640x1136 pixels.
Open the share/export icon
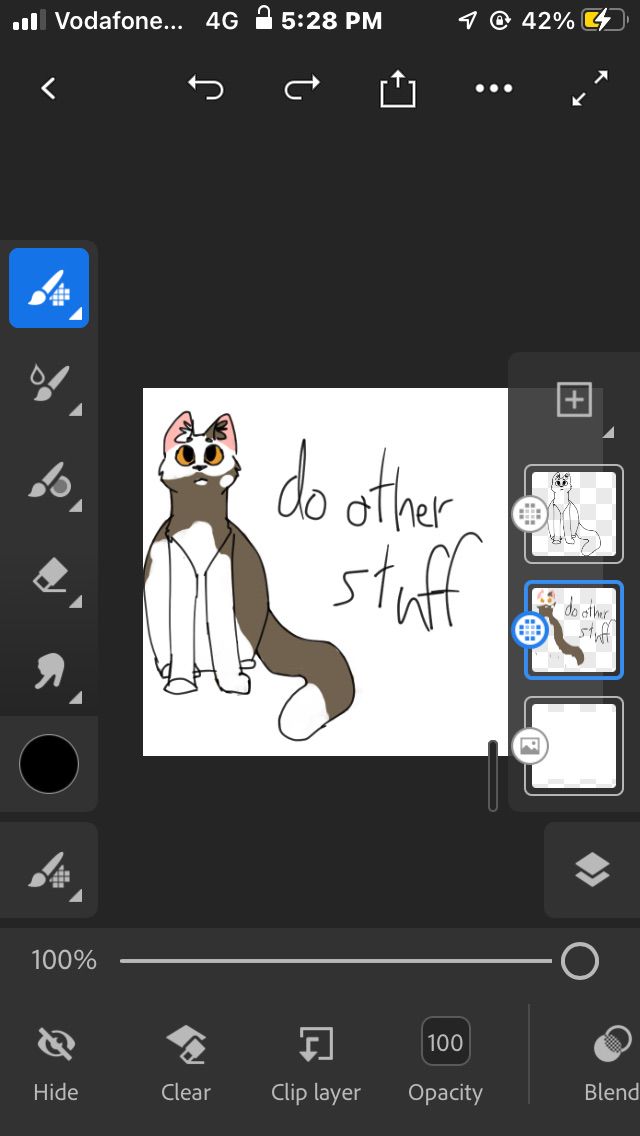coord(397,90)
